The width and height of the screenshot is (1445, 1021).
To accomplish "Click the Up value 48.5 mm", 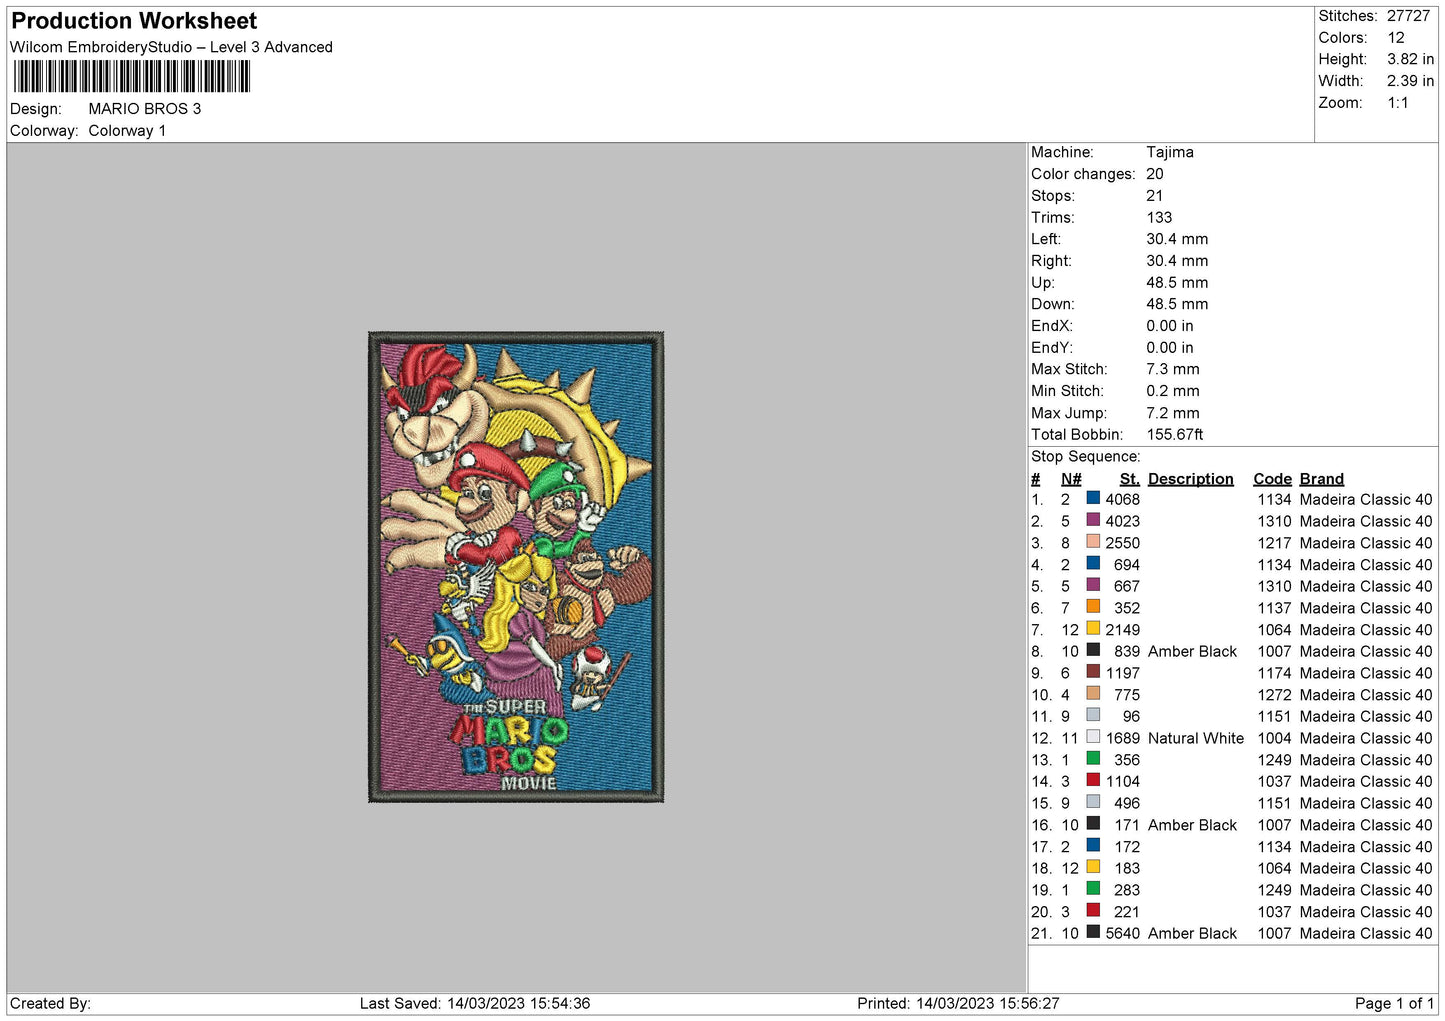I will (x=1177, y=283).
